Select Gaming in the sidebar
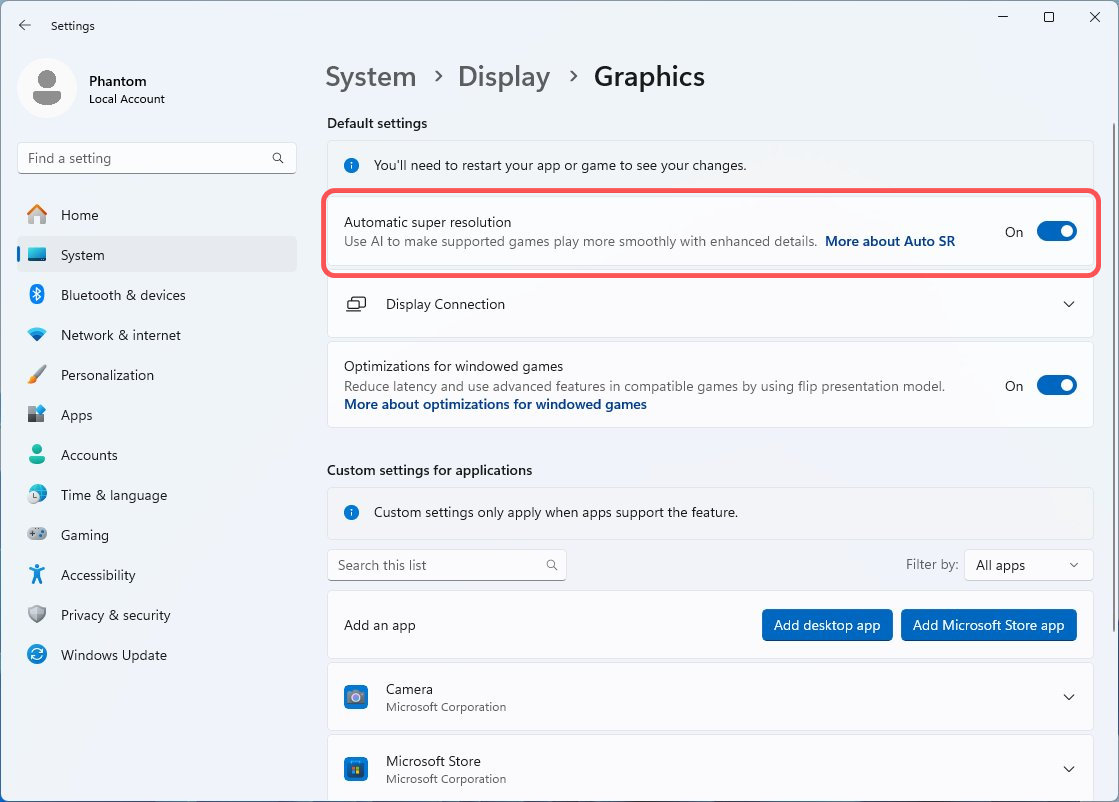 pos(157,534)
